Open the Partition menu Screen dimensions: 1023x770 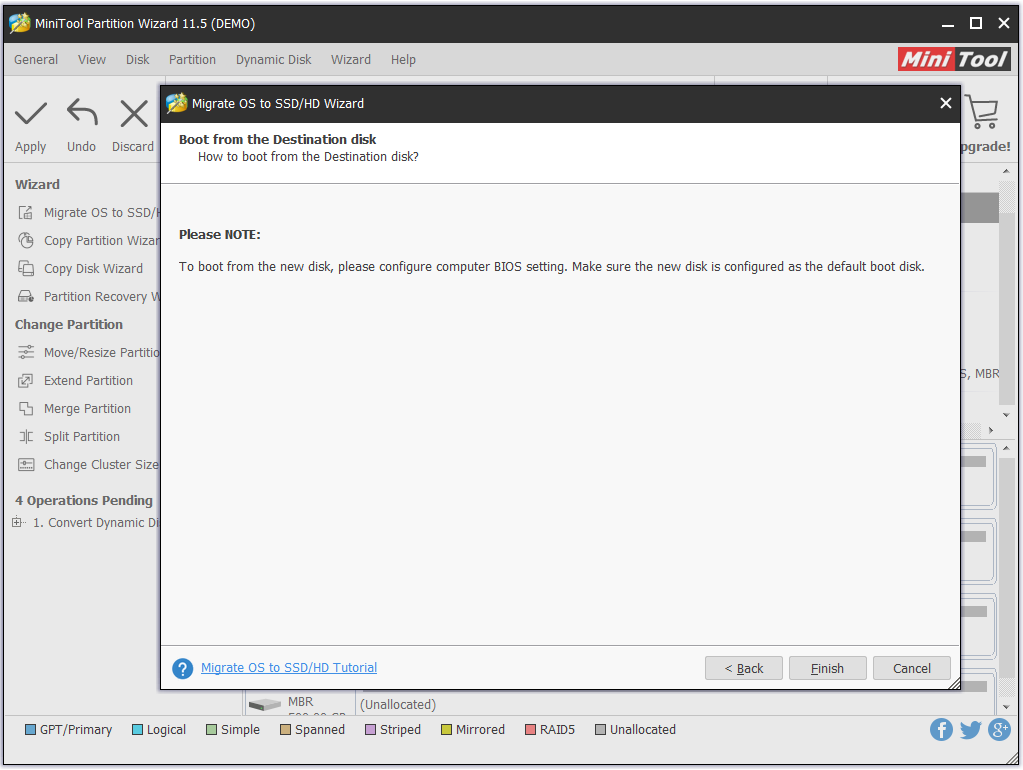pyautogui.click(x=192, y=60)
